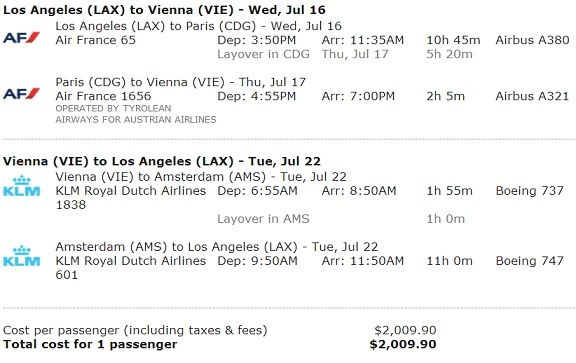Click the KLM logo beside flight 1838
This screenshot has height=363, width=576.
pos(21,186)
